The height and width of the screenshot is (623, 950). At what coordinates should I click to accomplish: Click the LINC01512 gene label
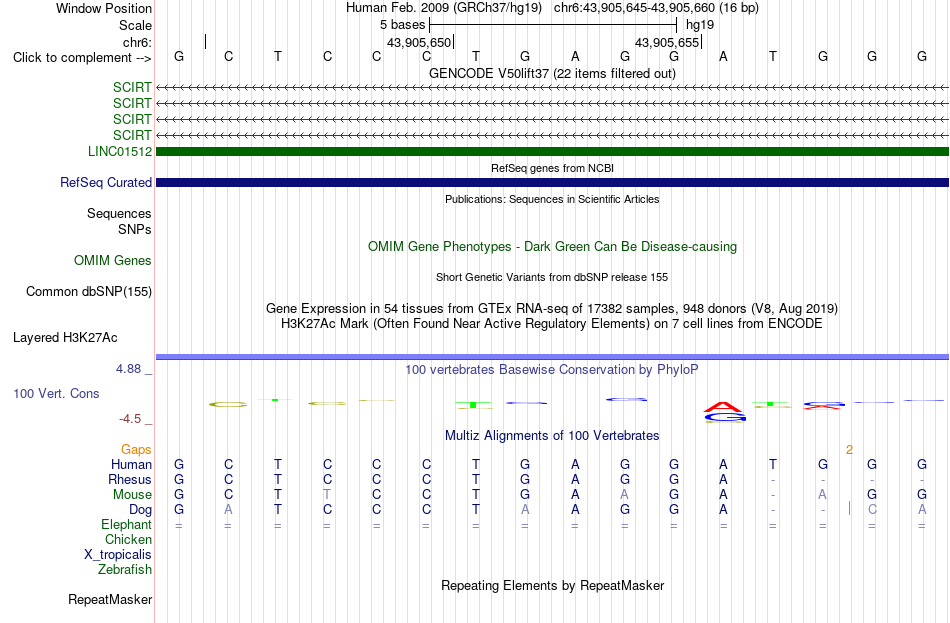point(120,152)
